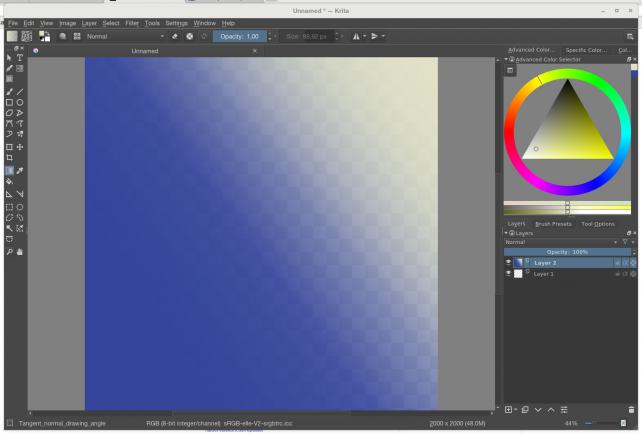Viewport: 642px width, 434px height.
Task: Toggle eraser mode in the toolbar
Action: 176,36
